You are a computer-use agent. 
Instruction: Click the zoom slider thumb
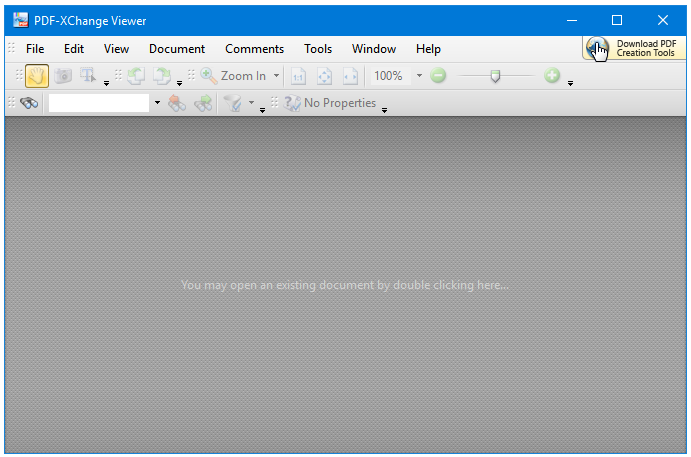point(495,76)
